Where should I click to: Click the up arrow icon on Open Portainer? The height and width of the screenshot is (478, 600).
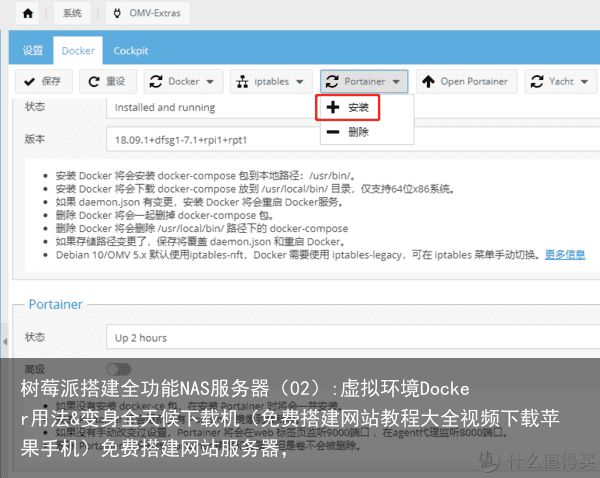pos(428,82)
